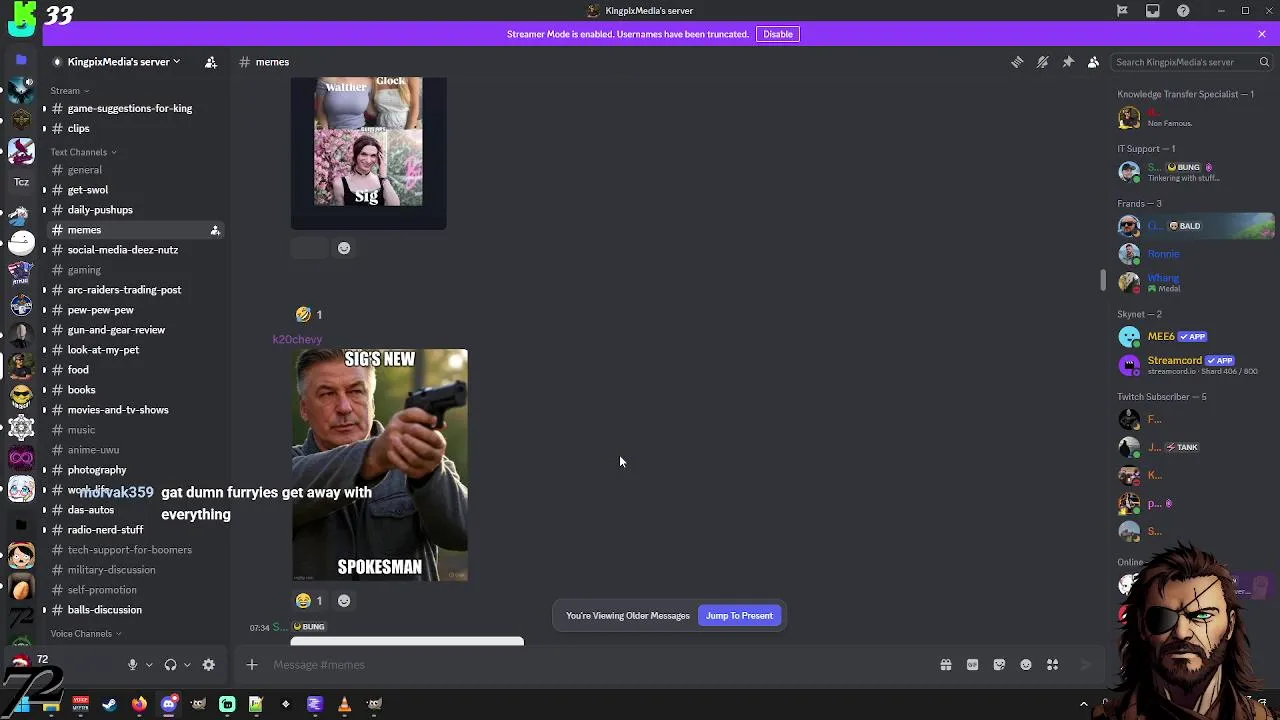
Task: Open the Inbox icon in title bar
Action: (x=1153, y=11)
